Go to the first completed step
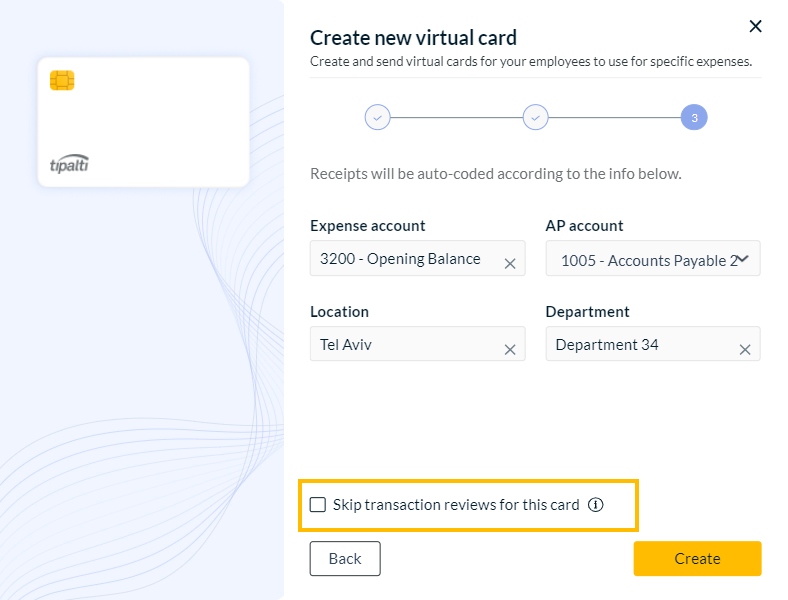The image size is (788, 600). [377, 118]
